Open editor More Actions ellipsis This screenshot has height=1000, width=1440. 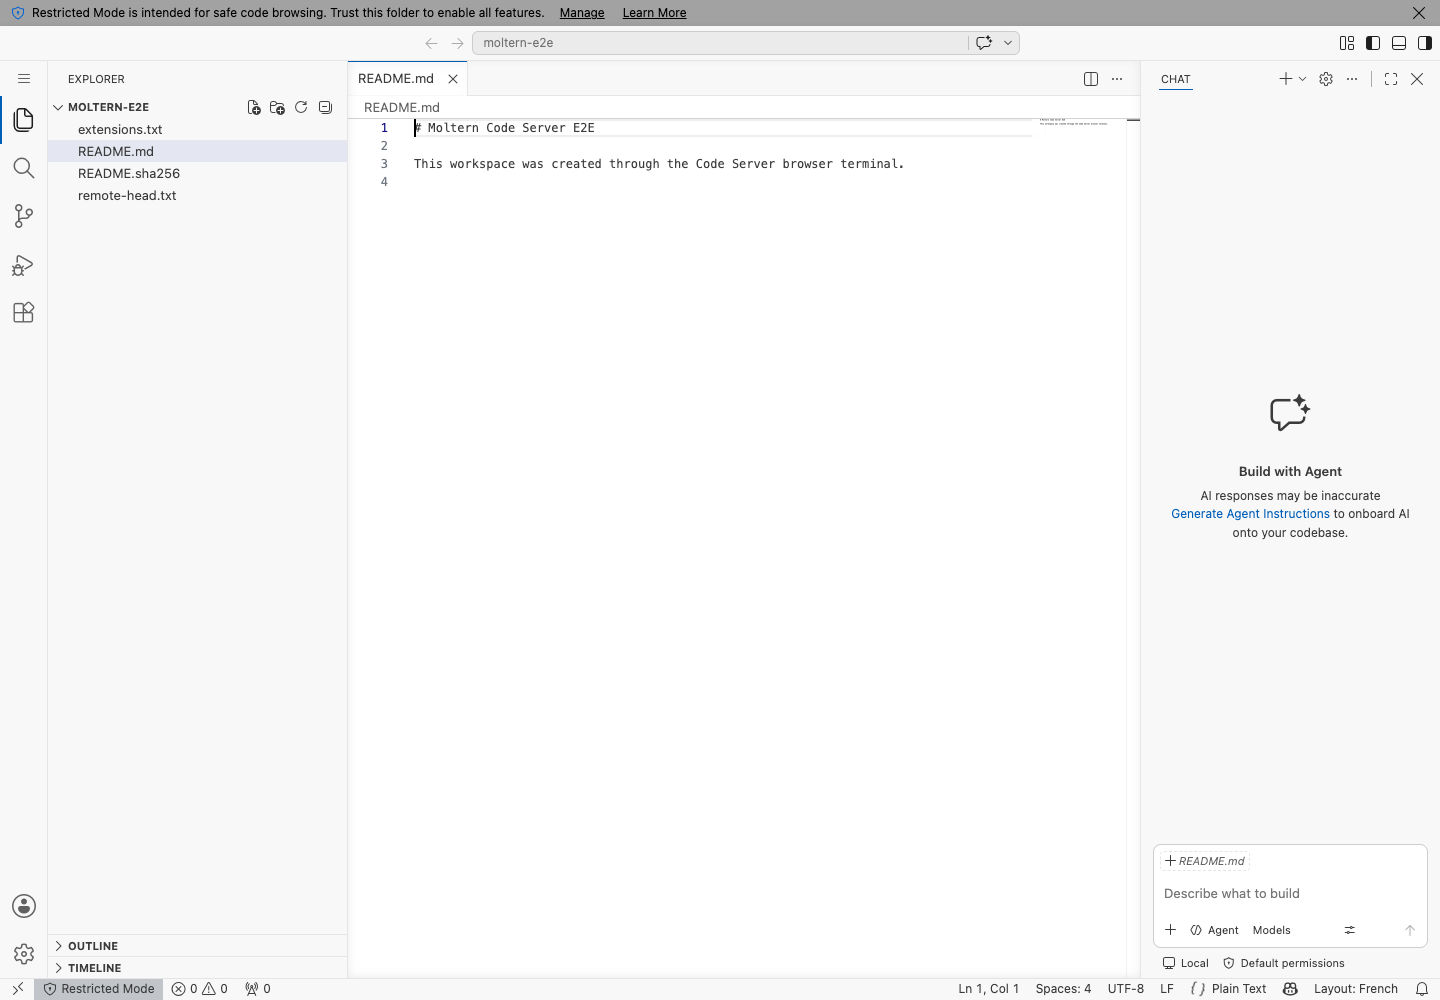1117,79
